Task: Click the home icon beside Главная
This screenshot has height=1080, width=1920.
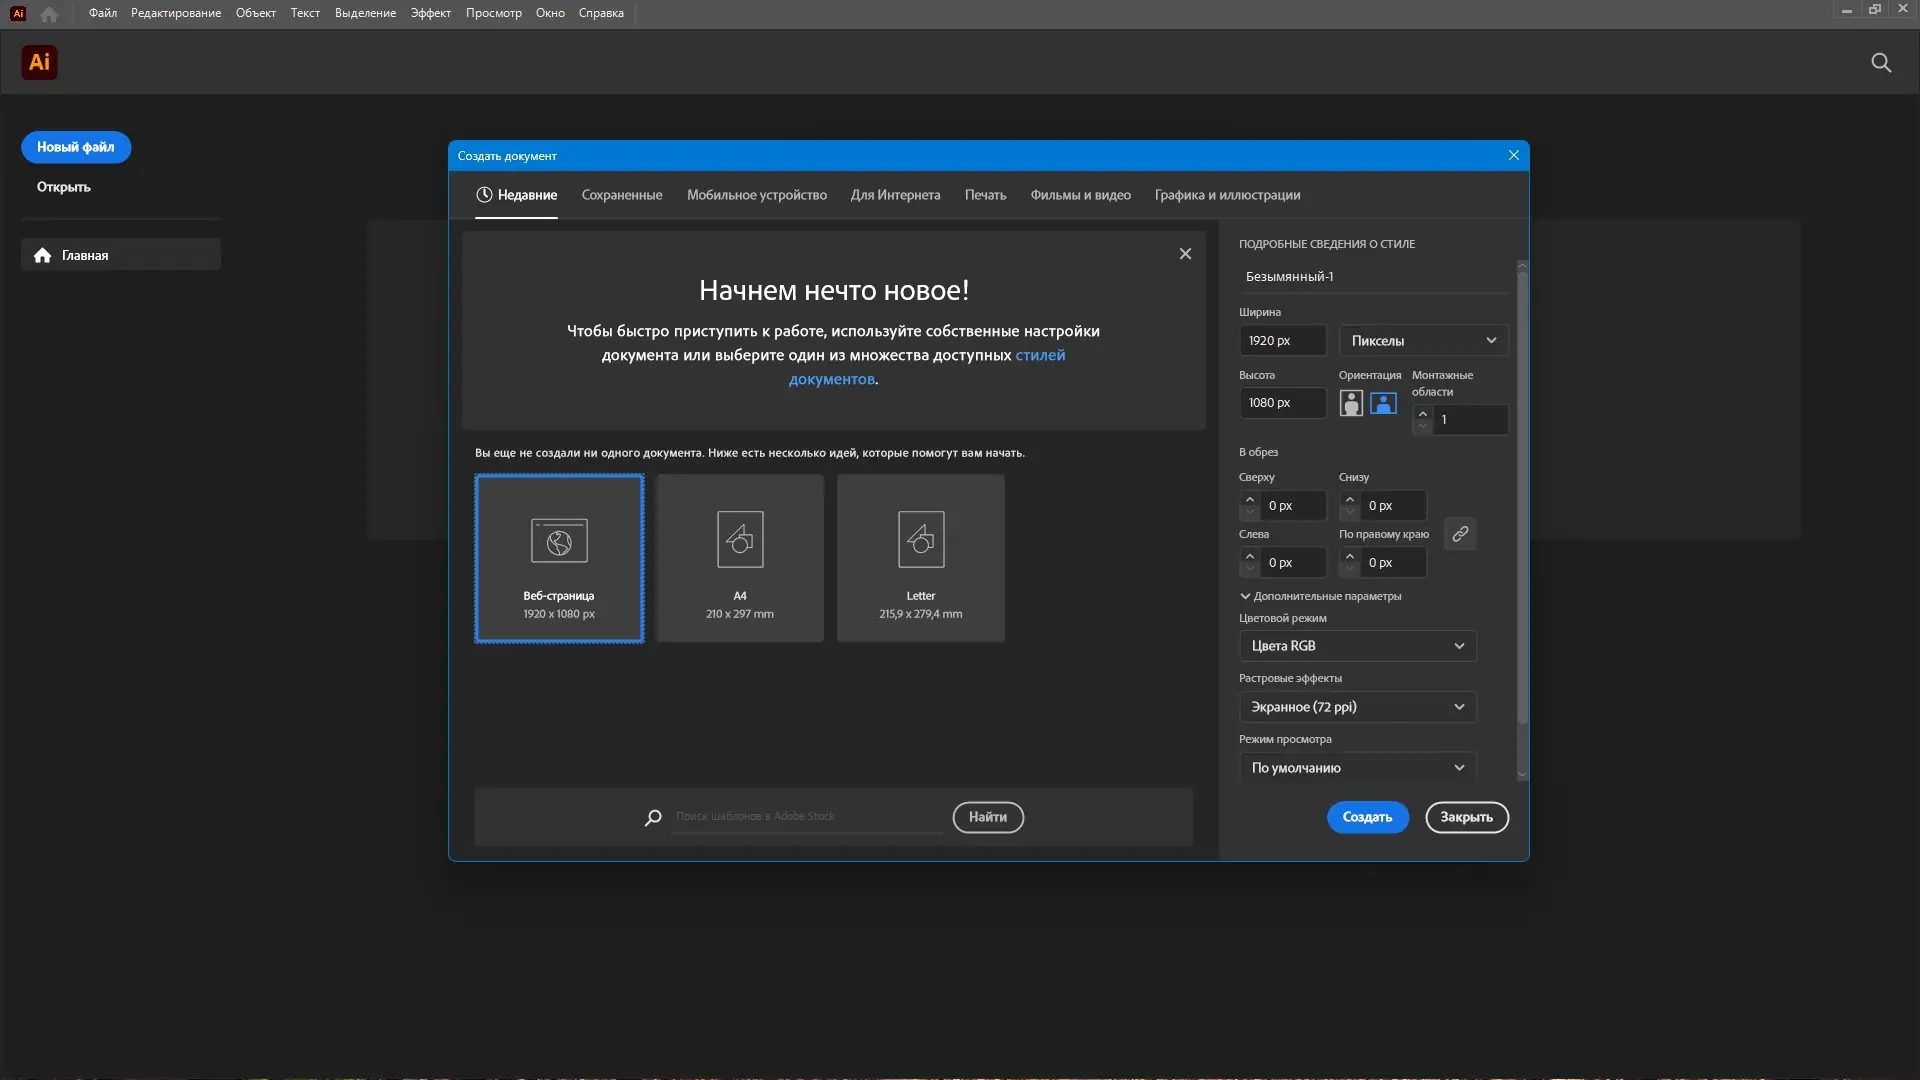Action: pyautogui.click(x=42, y=255)
